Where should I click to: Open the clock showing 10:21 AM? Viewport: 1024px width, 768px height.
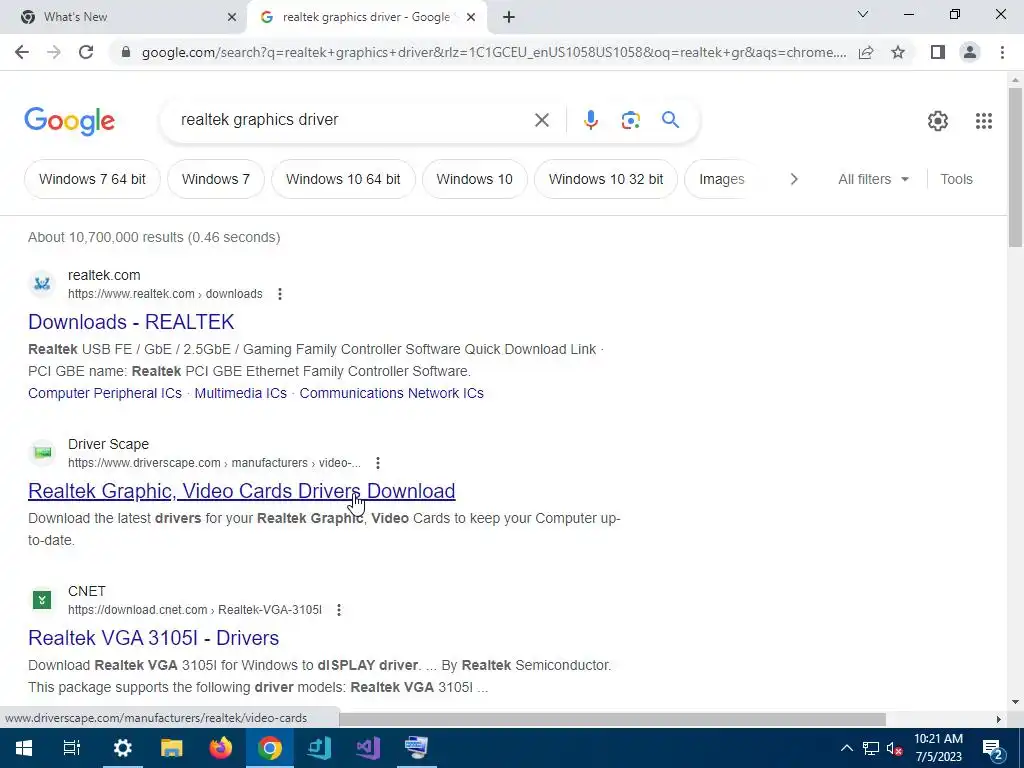938,748
